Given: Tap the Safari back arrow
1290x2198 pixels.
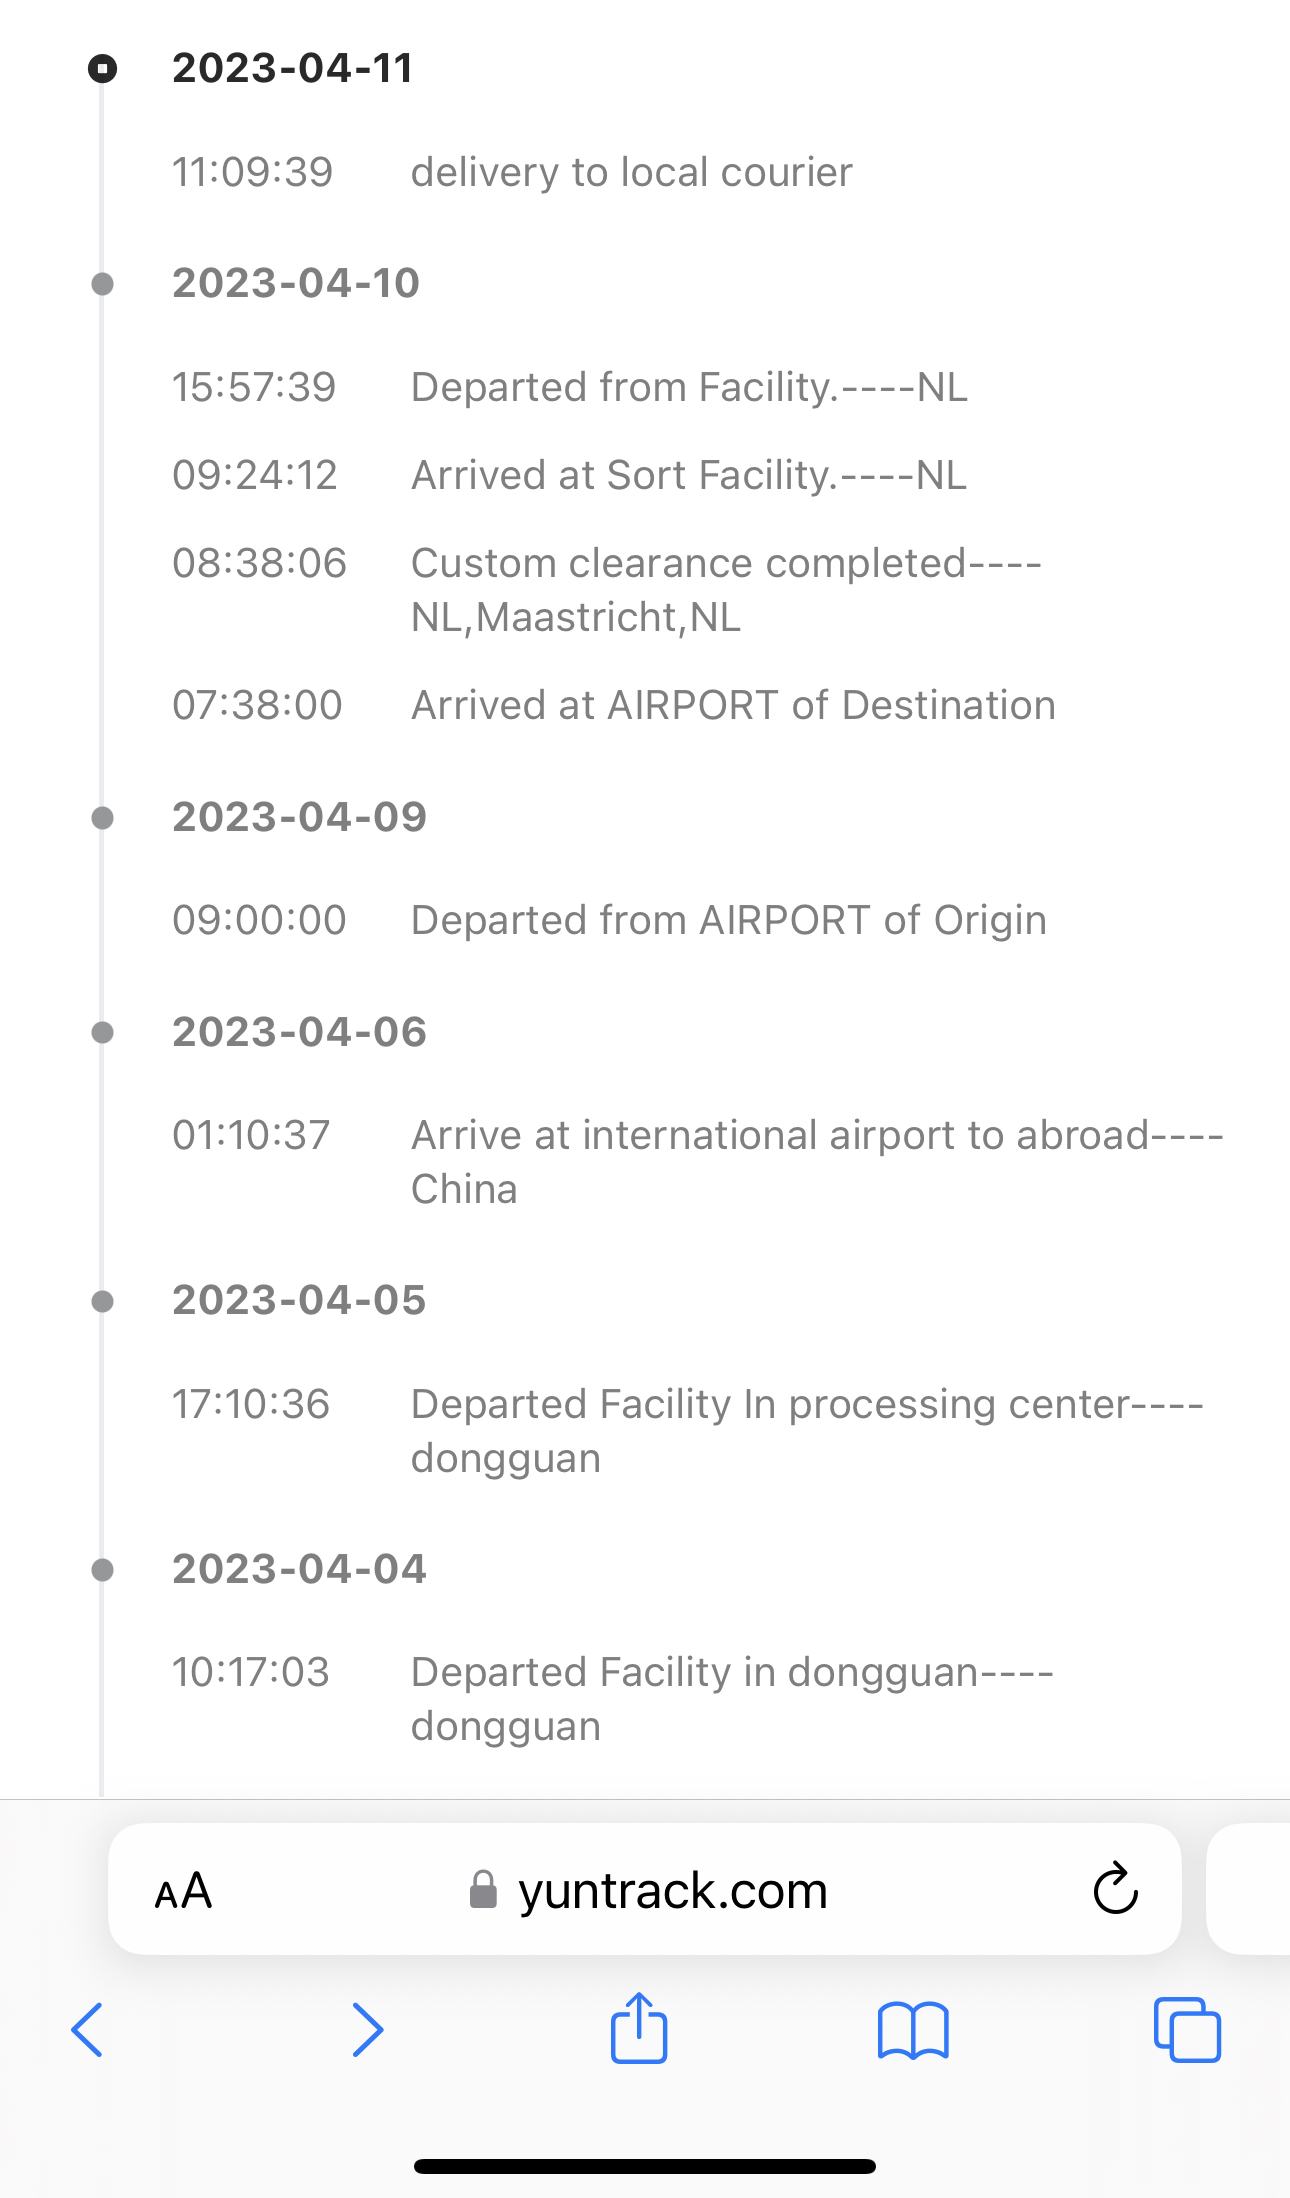Looking at the screenshot, I should tap(87, 2030).
